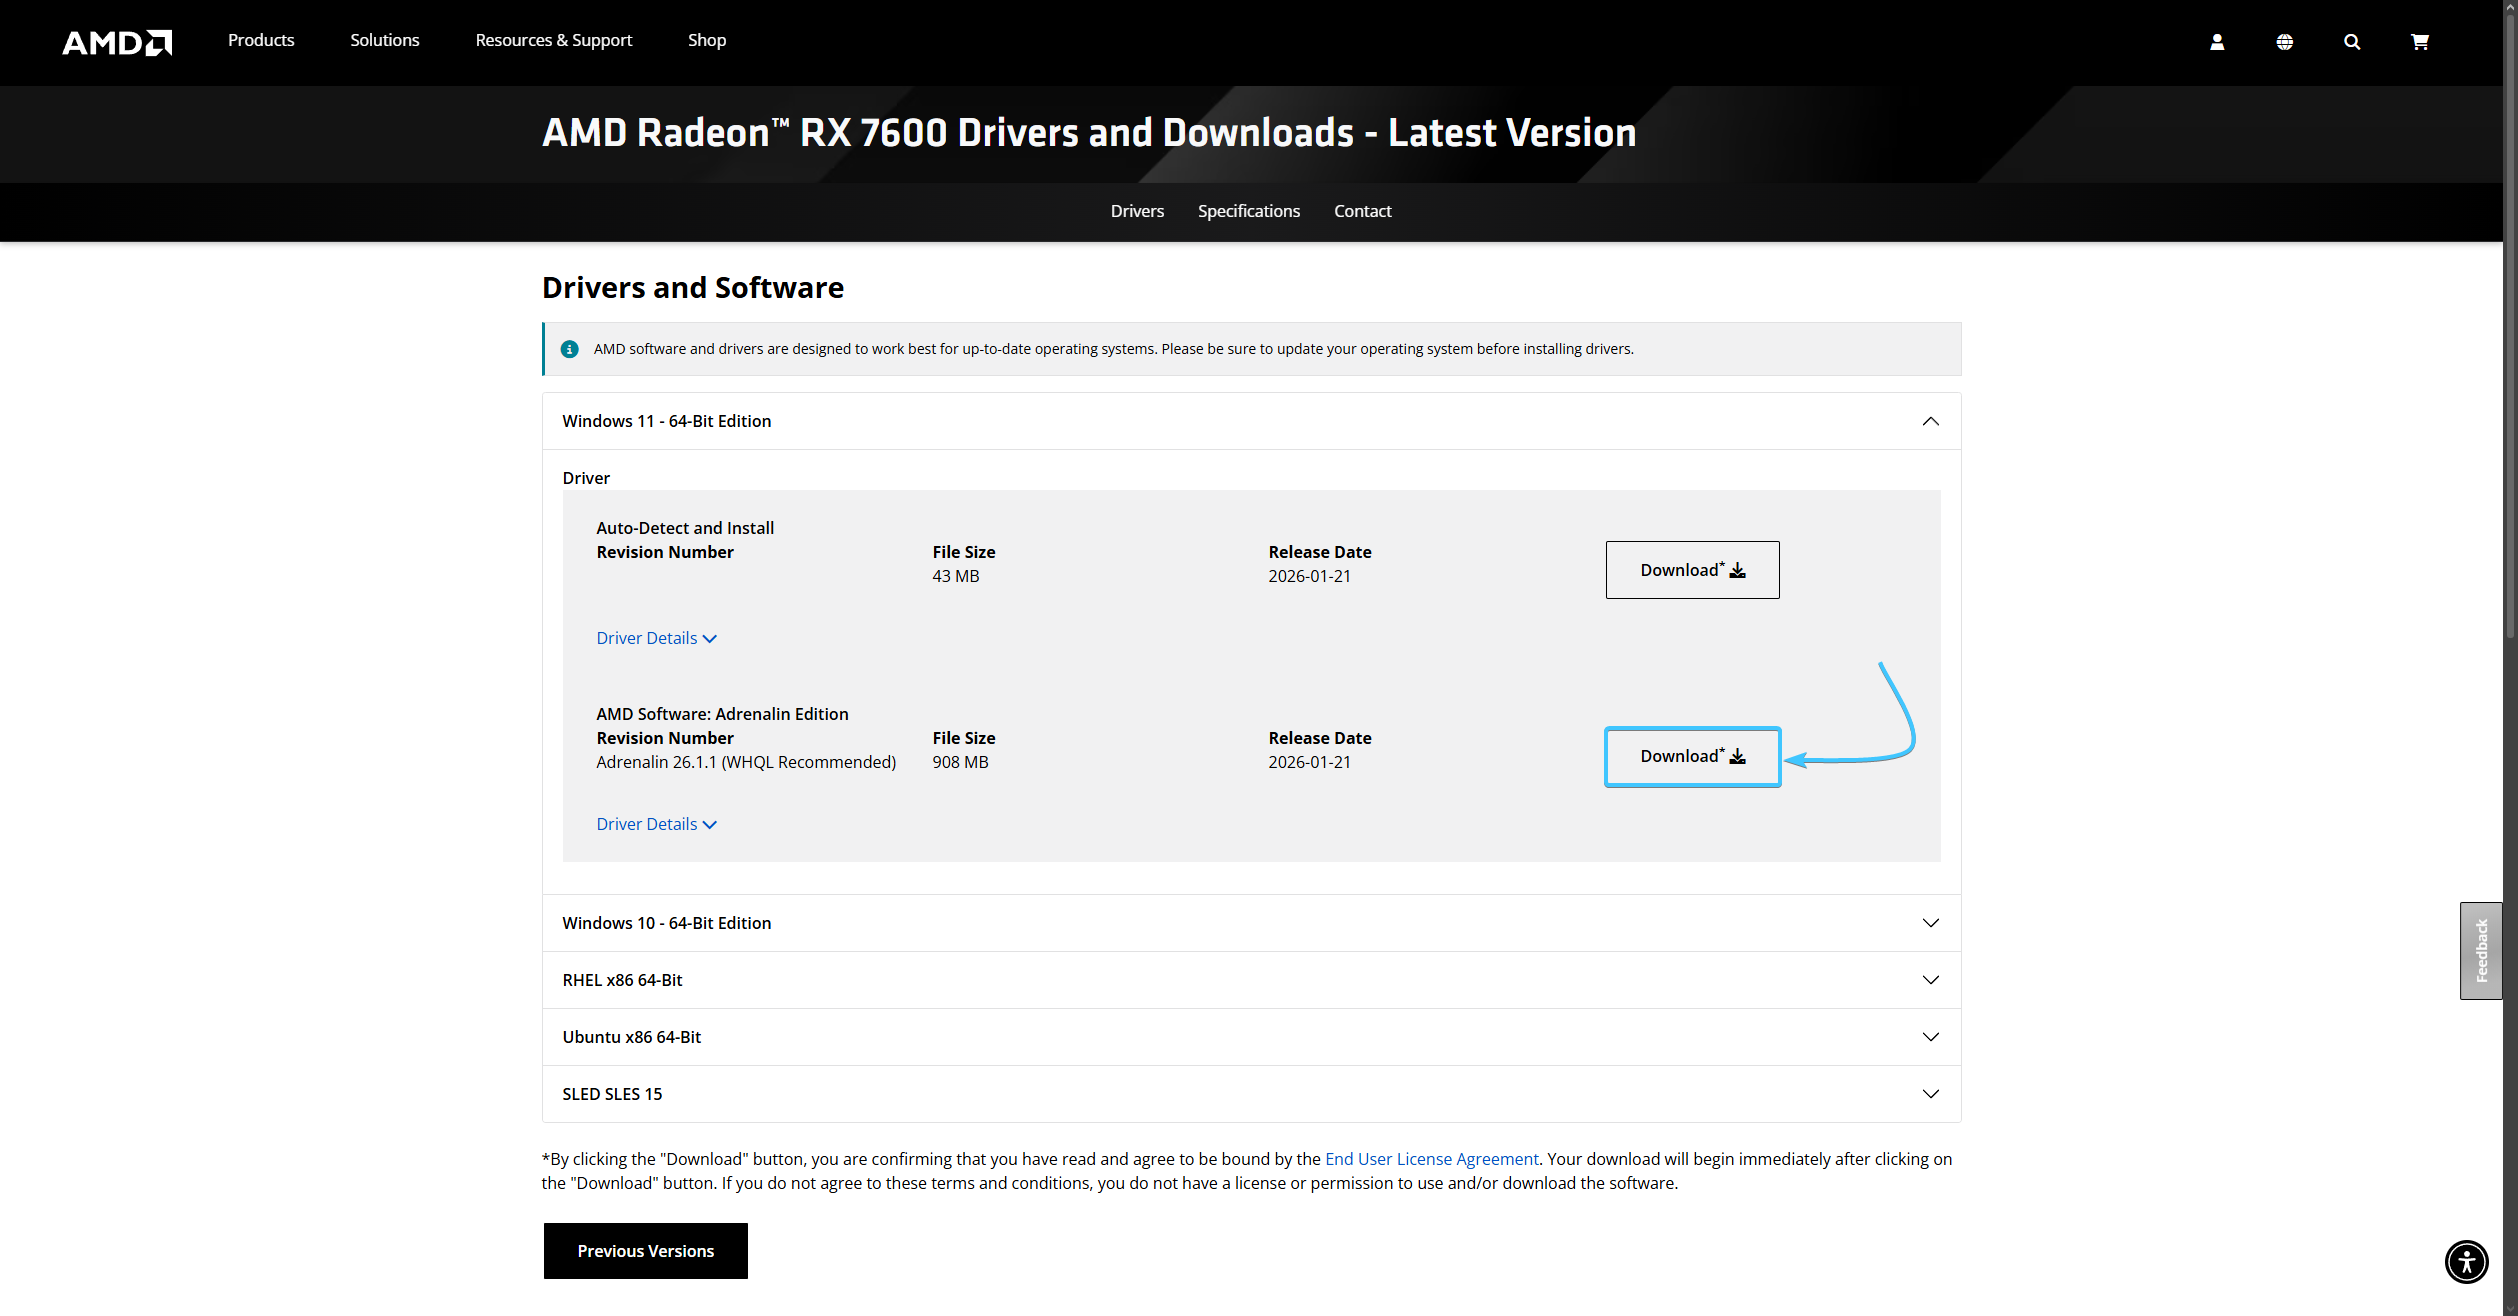Collapse the Windows 11 64-Bit section

pos(1930,421)
